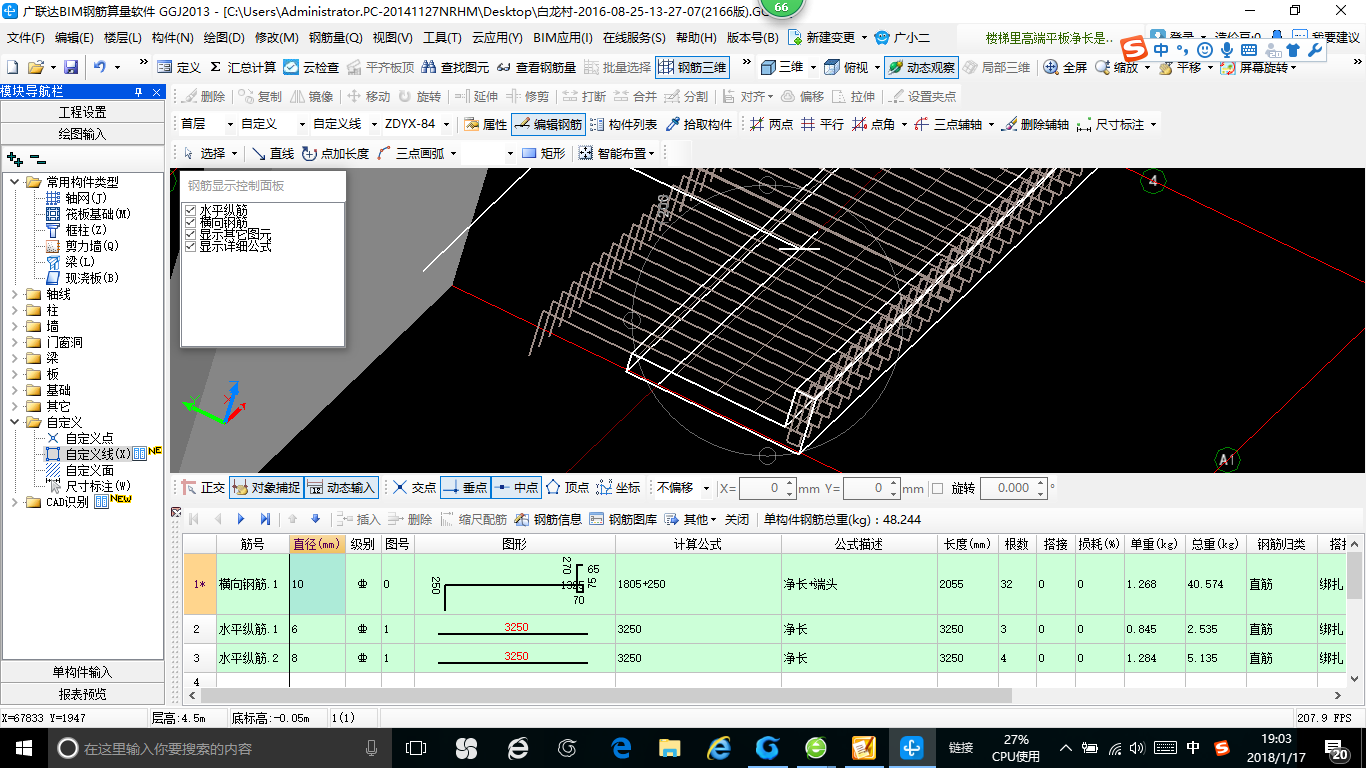Open the 工具(T) menu
The width and height of the screenshot is (1366, 768).
click(x=442, y=37)
